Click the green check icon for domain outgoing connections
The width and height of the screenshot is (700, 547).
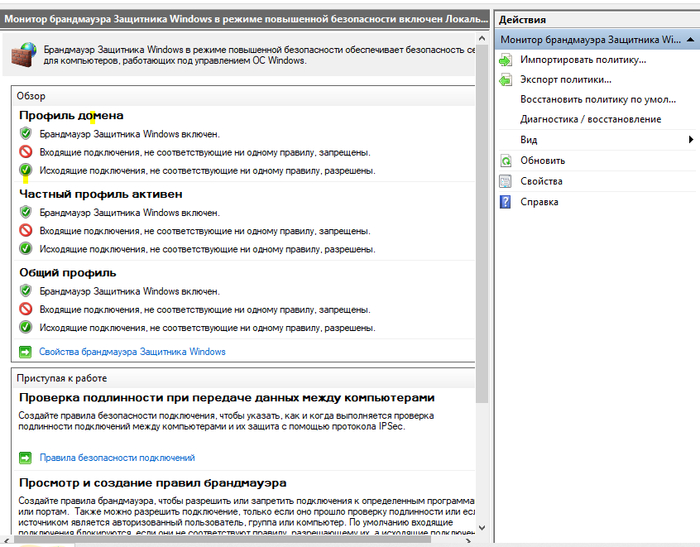(26, 170)
